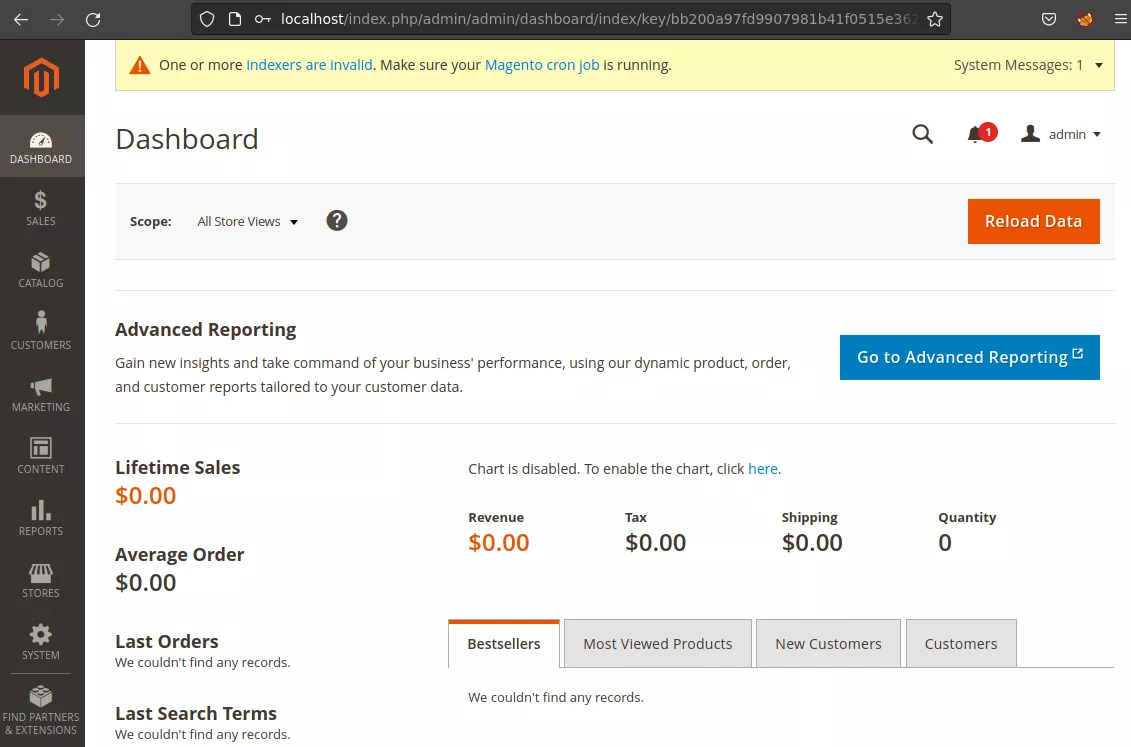Click the Scope help question mark
The height and width of the screenshot is (747, 1131).
337,221
